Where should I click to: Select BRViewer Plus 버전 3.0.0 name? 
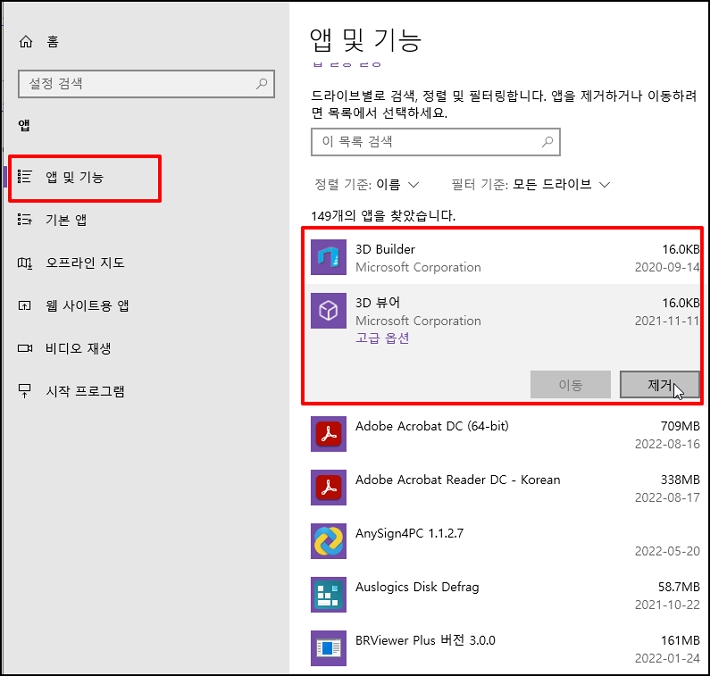[425, 640]
